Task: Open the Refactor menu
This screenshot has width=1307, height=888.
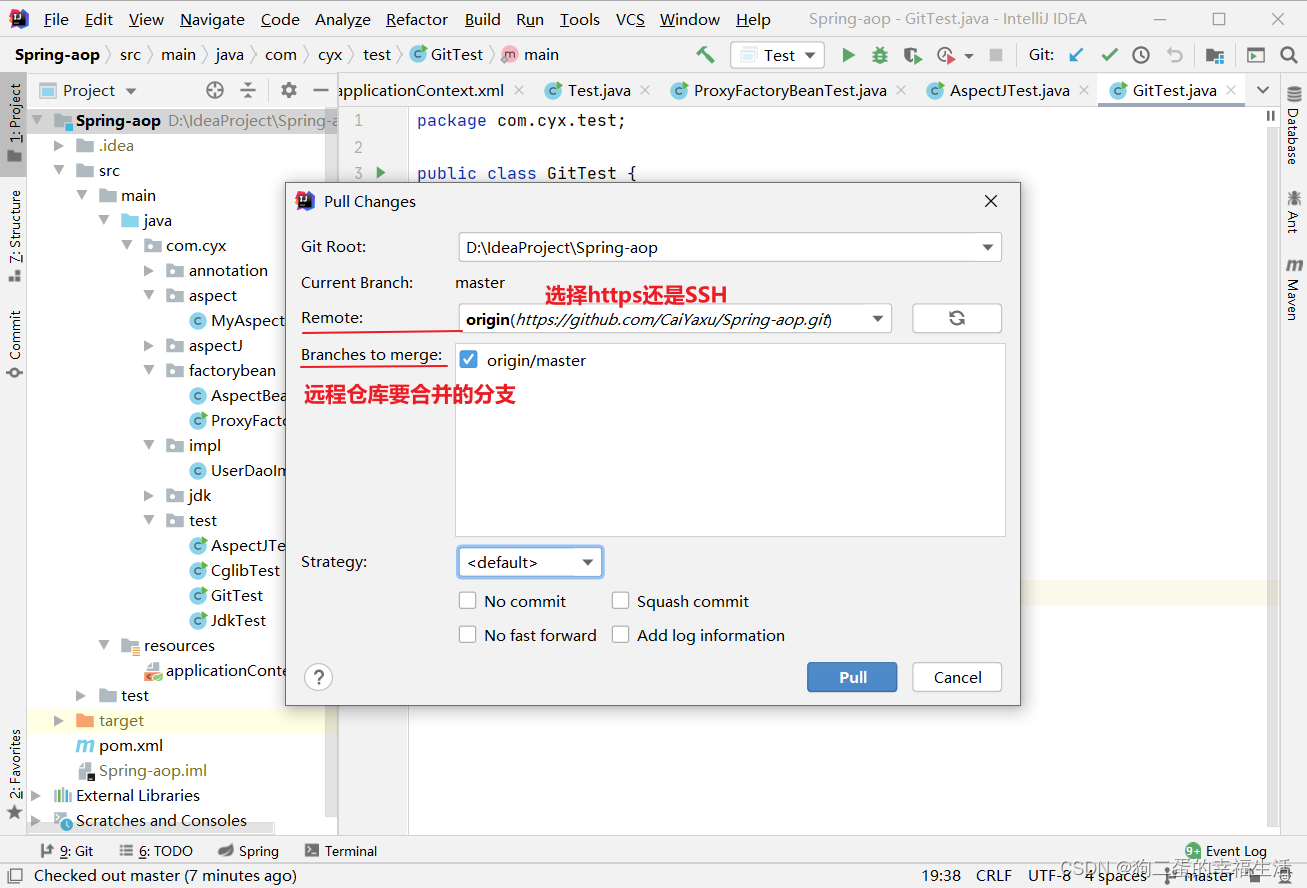Action: pos(417,19)
